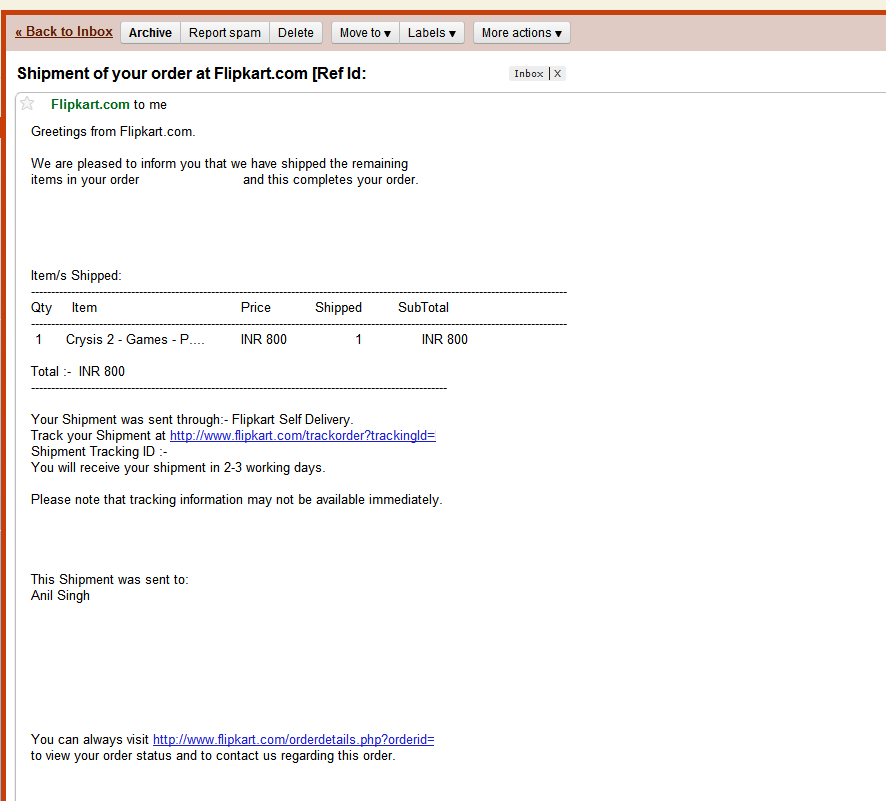This screenshot has height=801, width=886.
Task: Star this Flipkart email
Action: click(x=27, y=103)
